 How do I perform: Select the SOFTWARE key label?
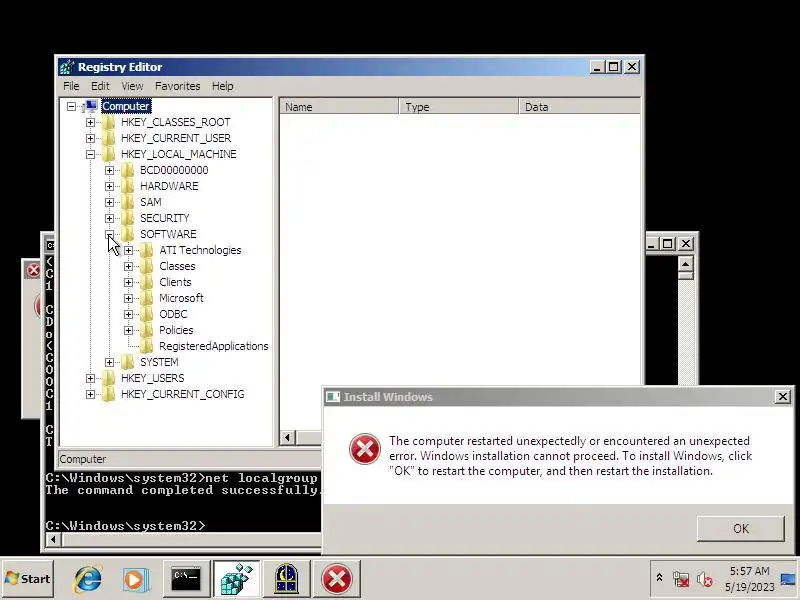click(x=168, y=234)
